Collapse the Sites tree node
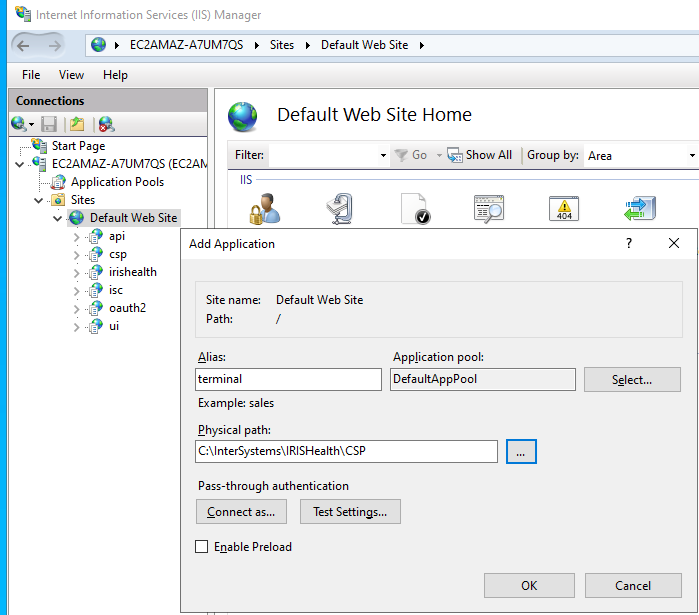 point(39,200)
